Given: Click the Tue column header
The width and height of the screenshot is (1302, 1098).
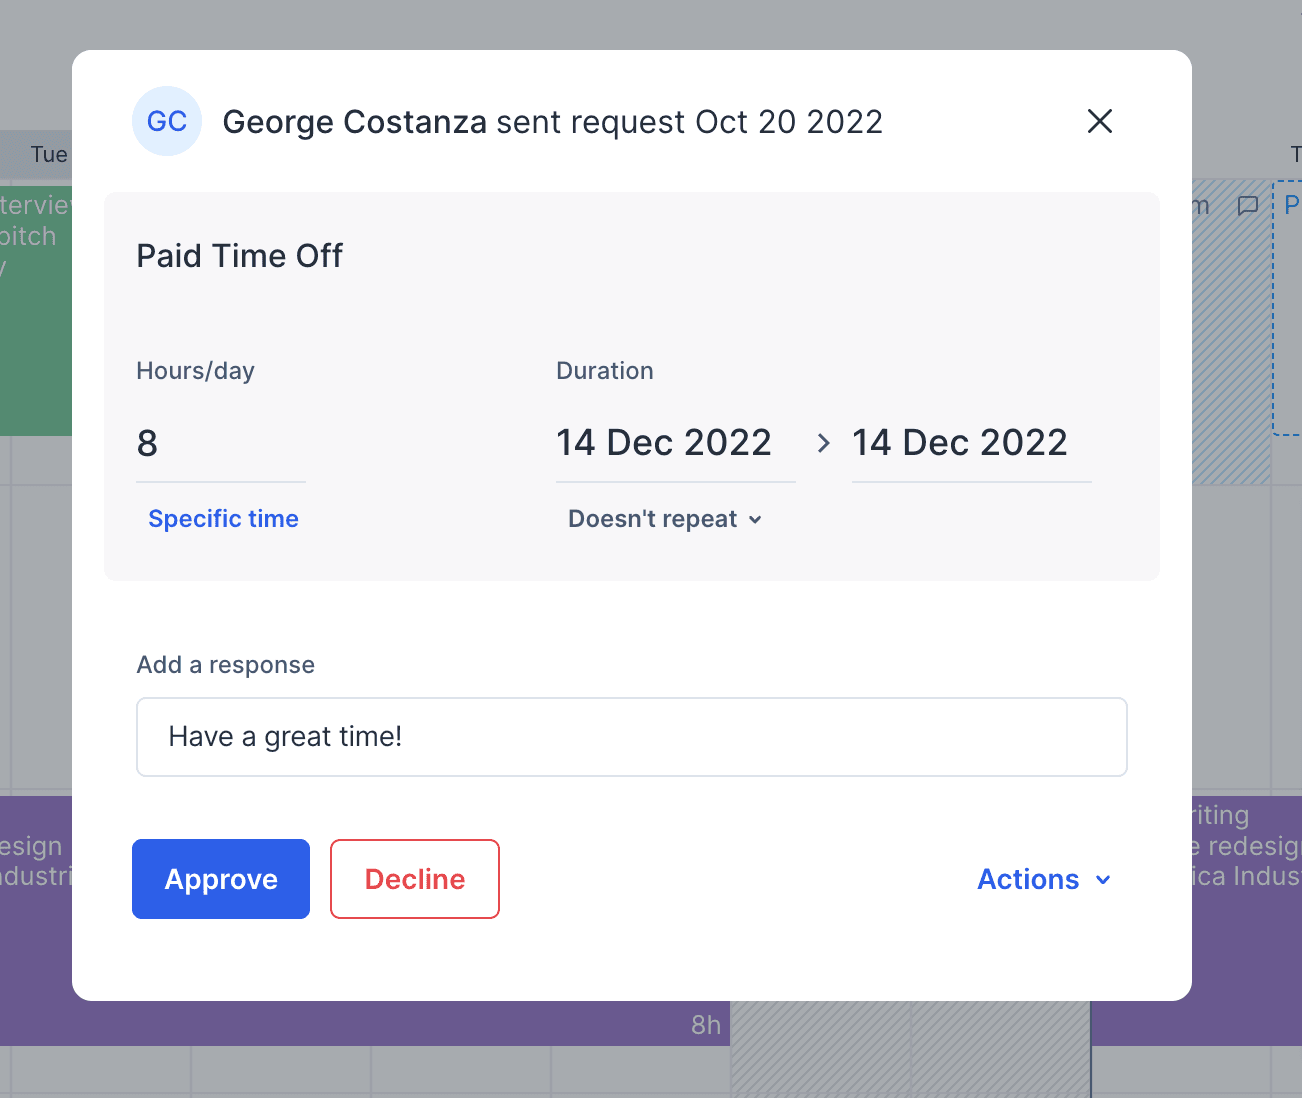Looking at the screenshot, I should (48, 154).
